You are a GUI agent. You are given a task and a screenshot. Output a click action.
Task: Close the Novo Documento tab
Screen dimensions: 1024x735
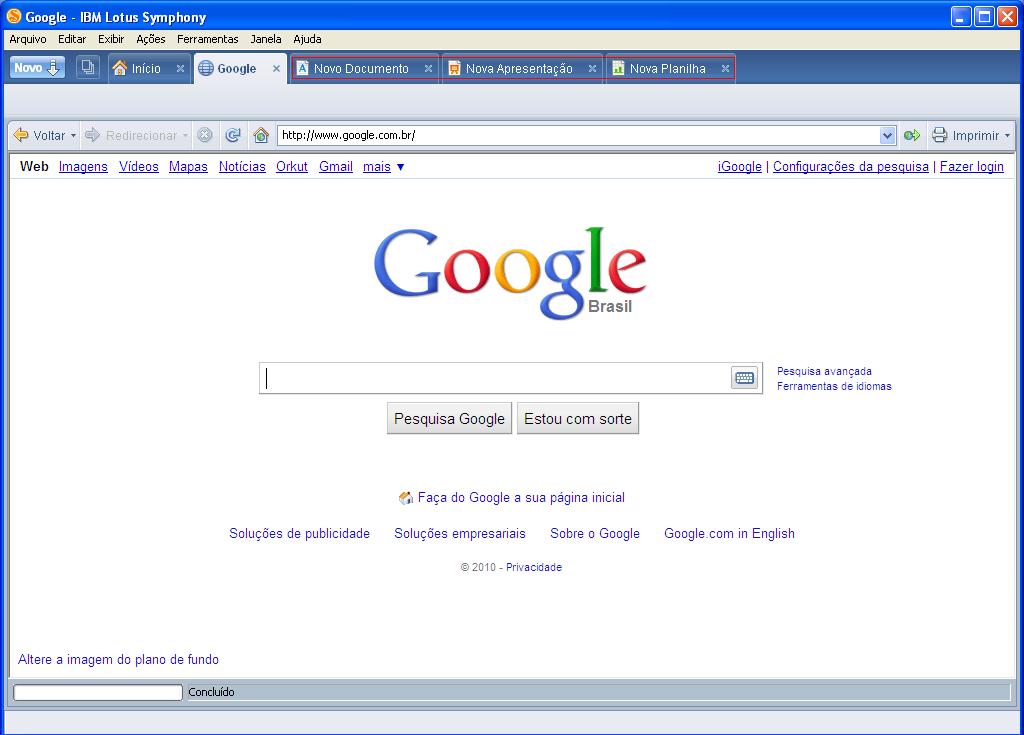(428, 68)
